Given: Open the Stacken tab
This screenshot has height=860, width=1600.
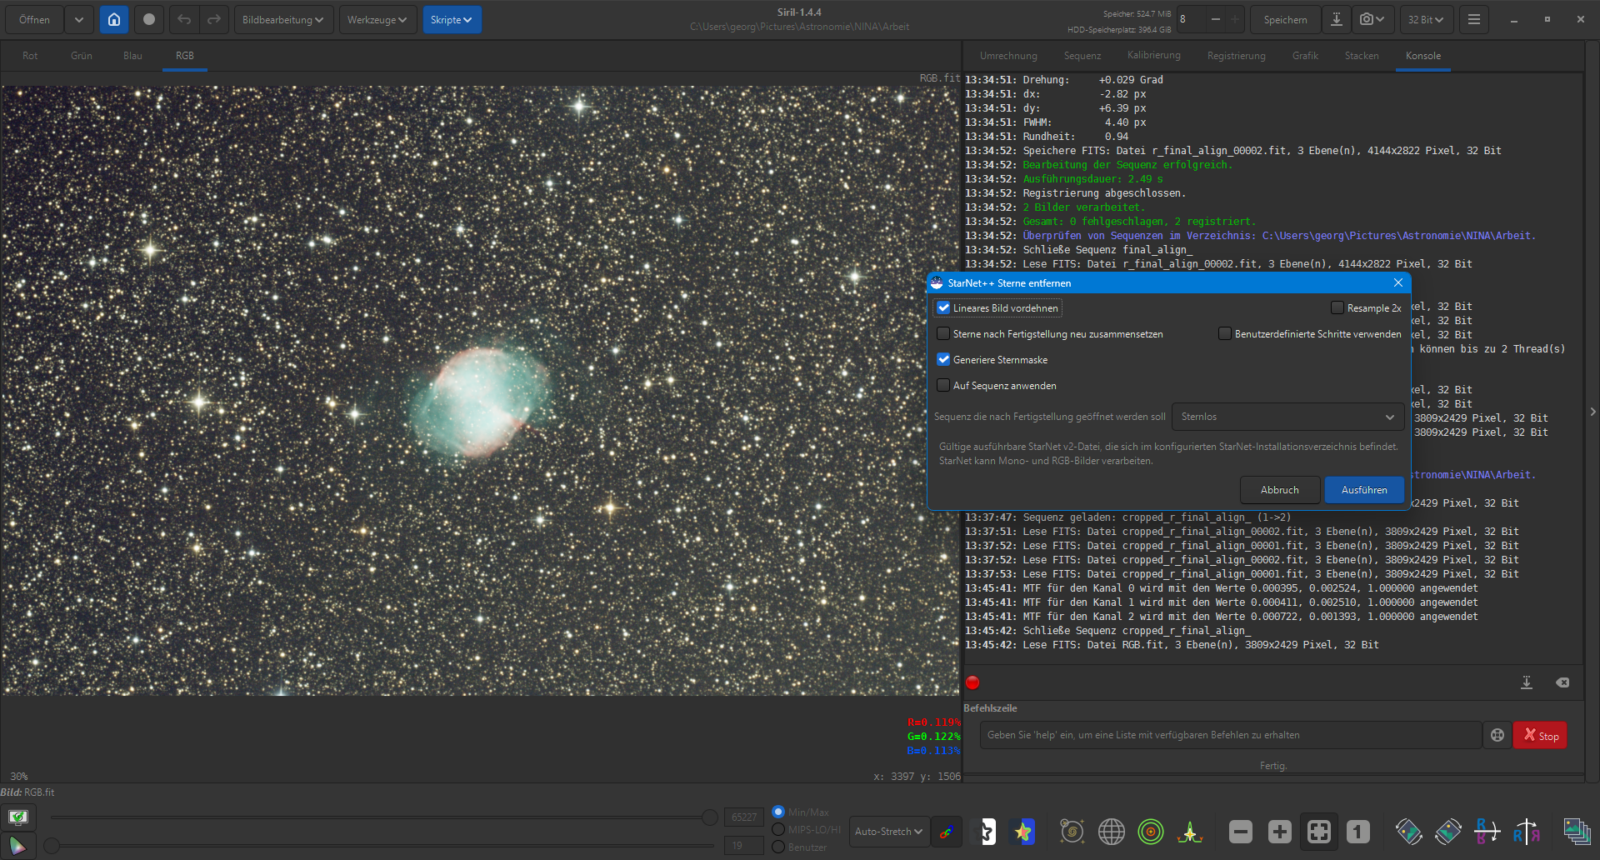Looking at the screenshot, I should click(1361, 56).
